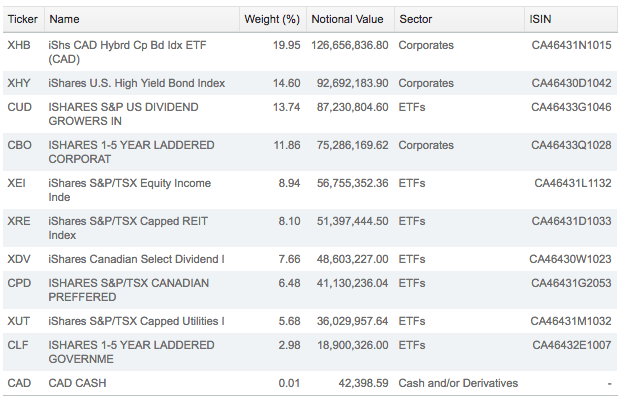The height and width of the screenshot is (396, 627).
Task: Sort by the Name column header
Action: pos(64,19)
